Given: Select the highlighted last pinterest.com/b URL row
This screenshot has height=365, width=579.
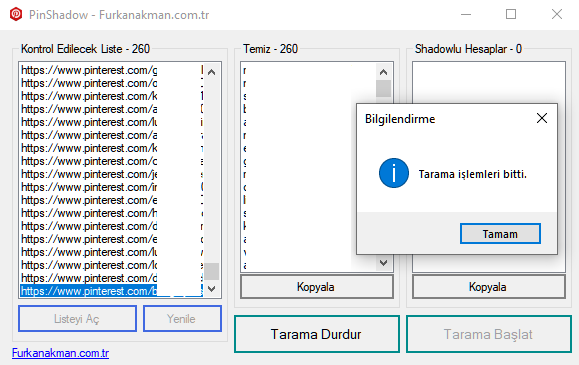Looking at the screenshot, I should click(x=112, y=291).
